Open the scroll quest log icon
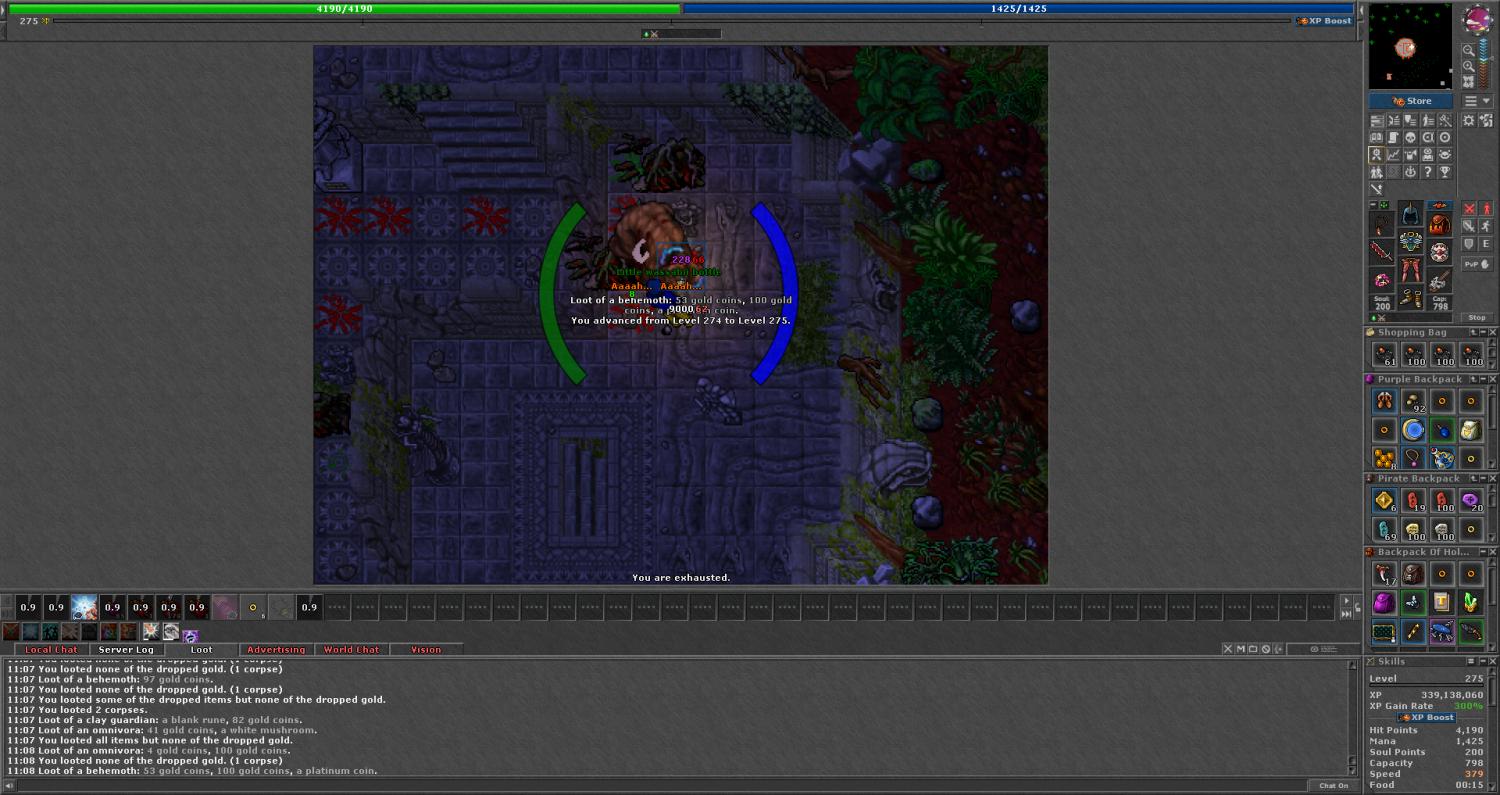1500x795 pixels. (x=1393, y=138)
